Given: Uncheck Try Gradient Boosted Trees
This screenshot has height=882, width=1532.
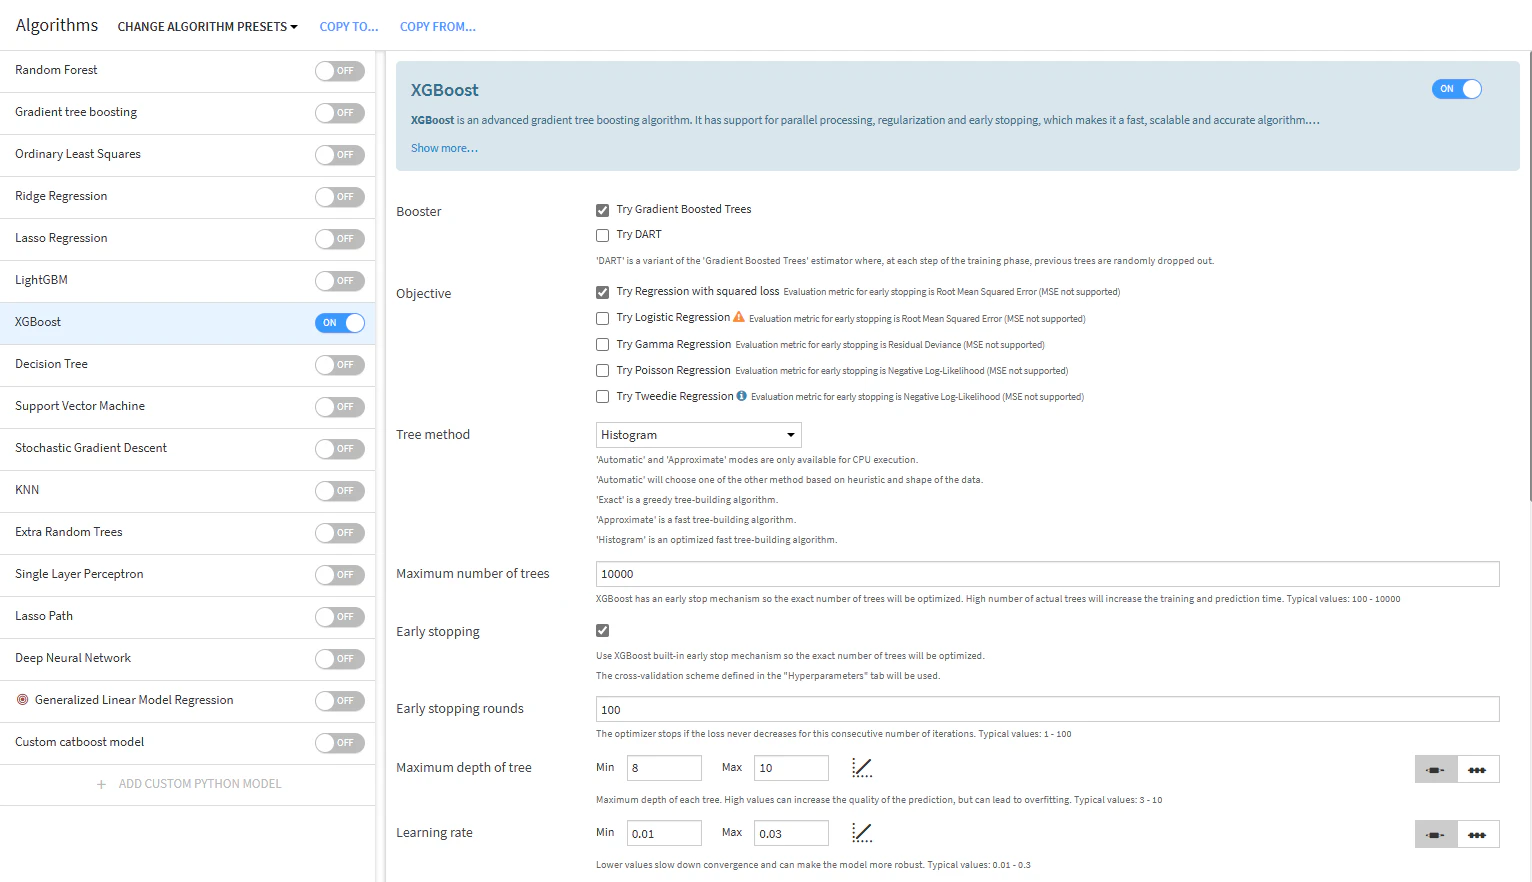Looking at the screenshot, I should 602,210.
